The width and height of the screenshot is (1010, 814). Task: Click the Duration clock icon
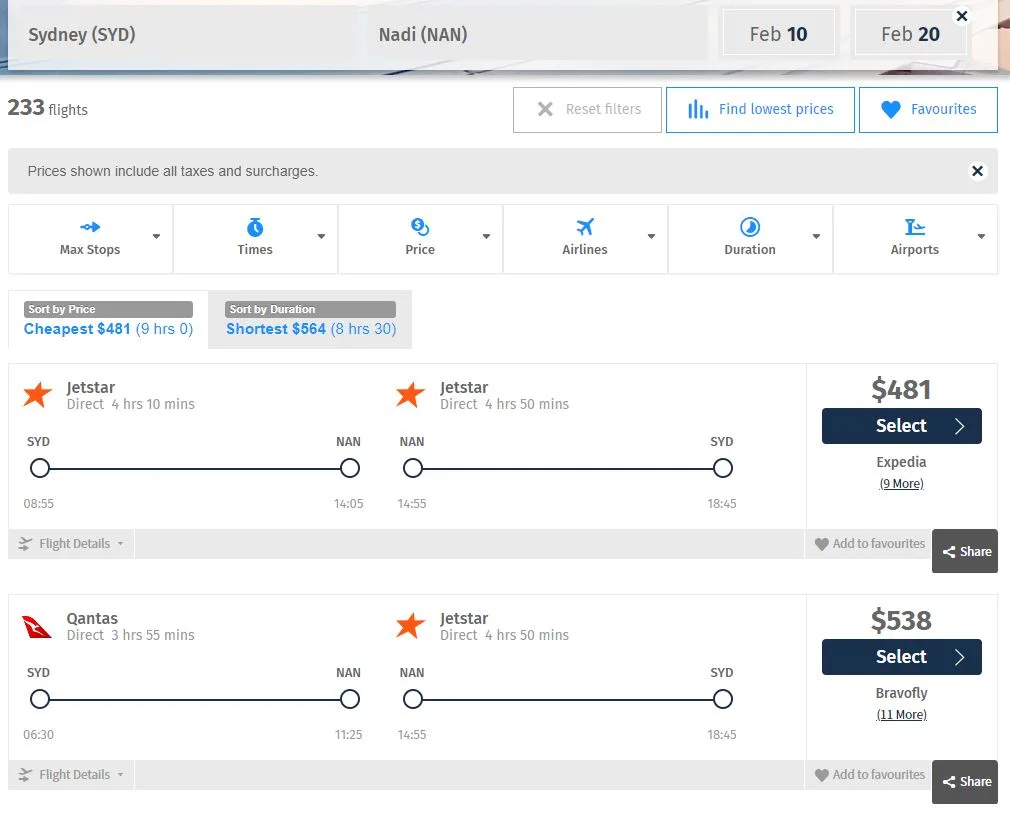(750, 227)
